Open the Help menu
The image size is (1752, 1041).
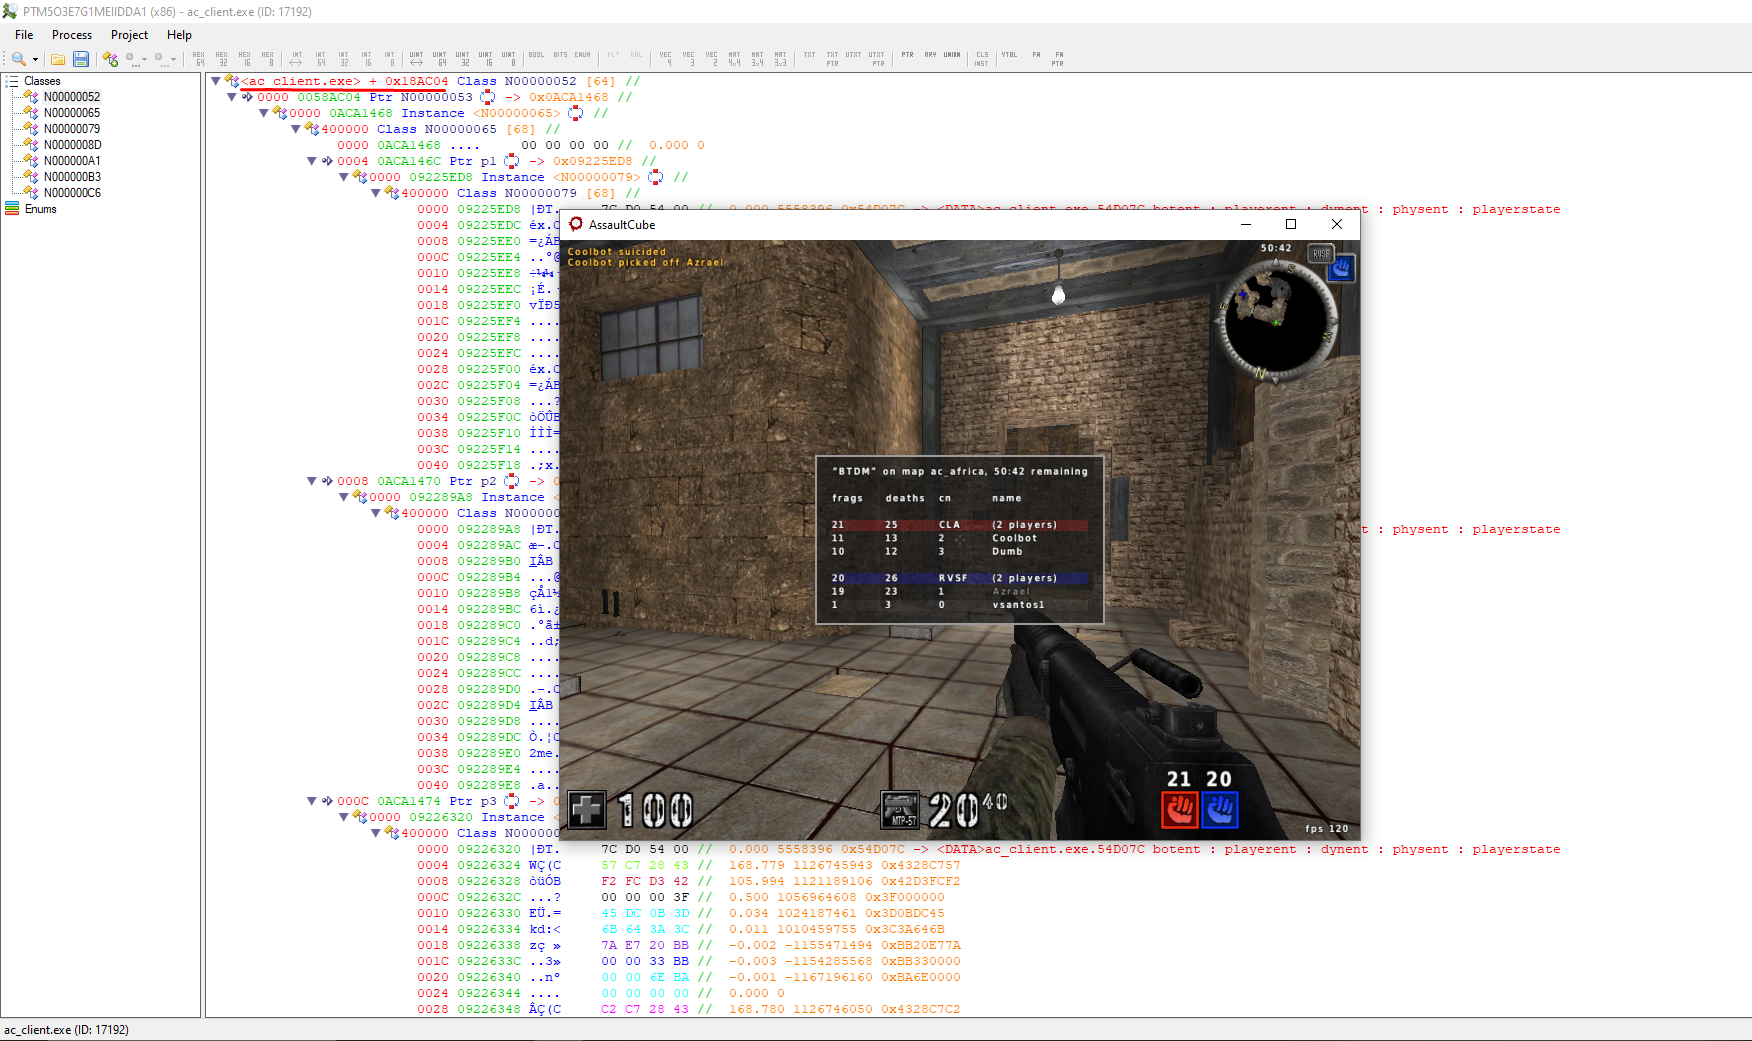(179, 35)
